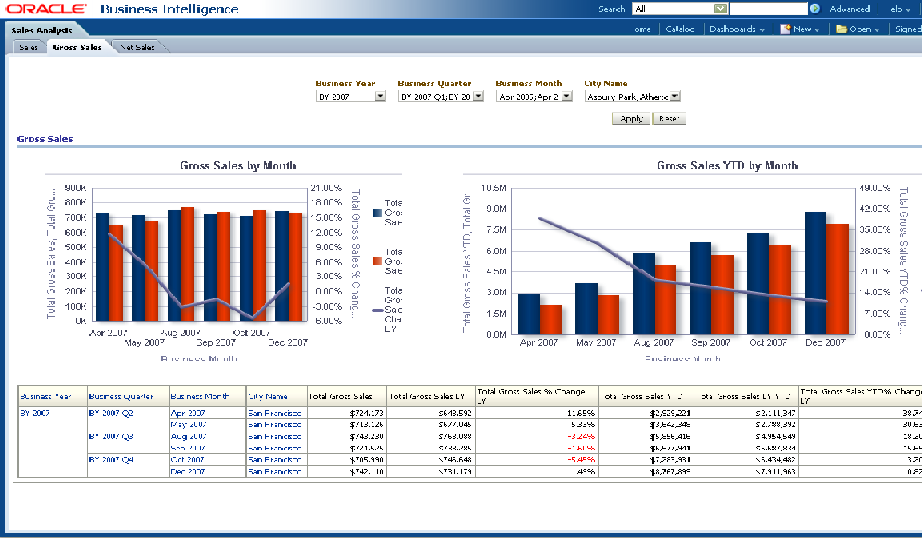Open the City Name dropdown
Screen dimensions: 922x538
(x=675, y=96)
